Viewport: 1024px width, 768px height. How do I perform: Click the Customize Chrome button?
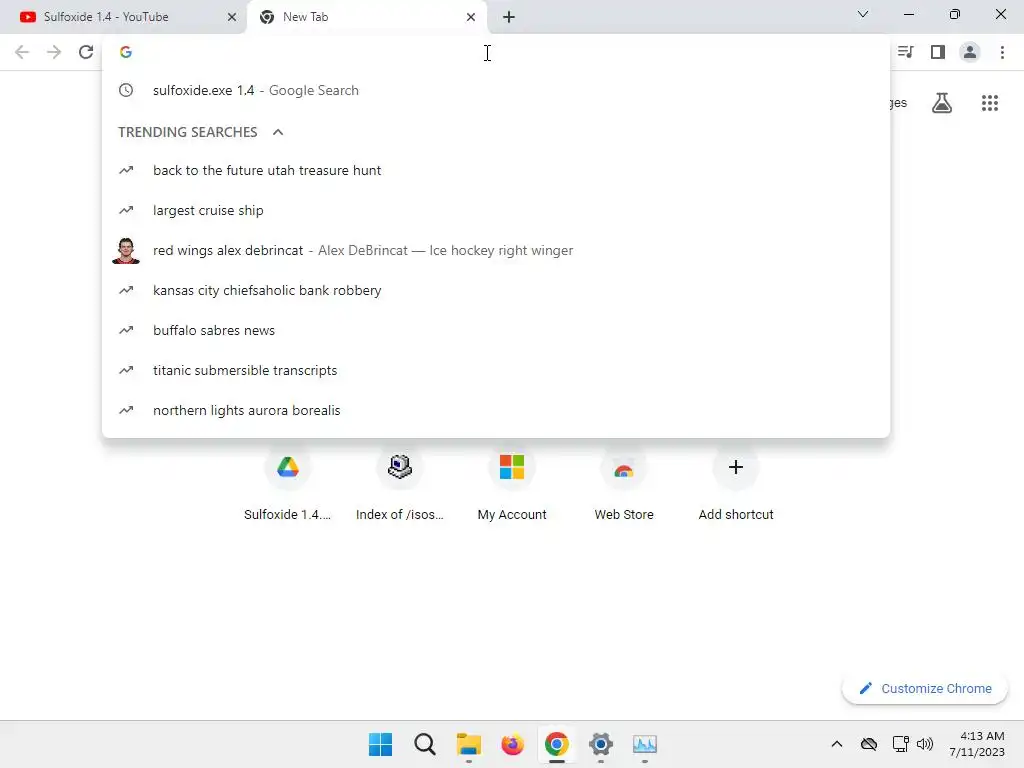[x=925, y=688]
